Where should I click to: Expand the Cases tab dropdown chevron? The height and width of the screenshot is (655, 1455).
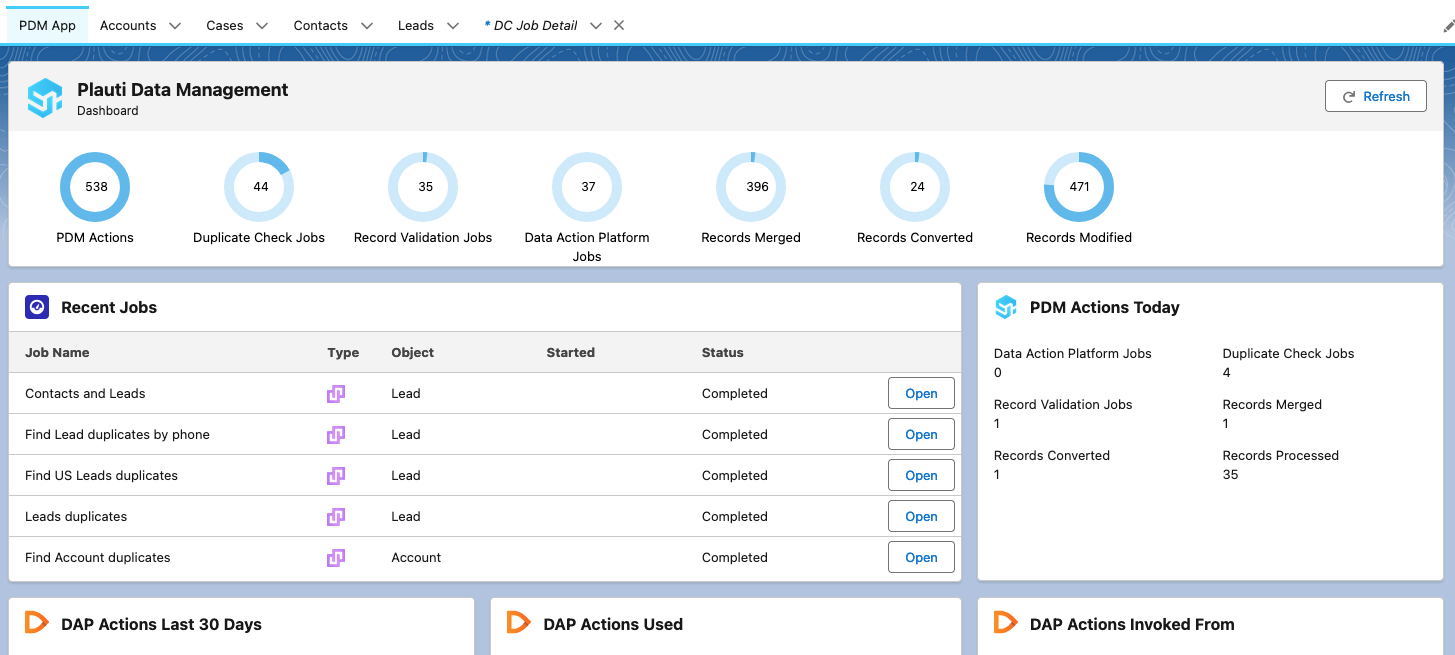tap(262, 26)
